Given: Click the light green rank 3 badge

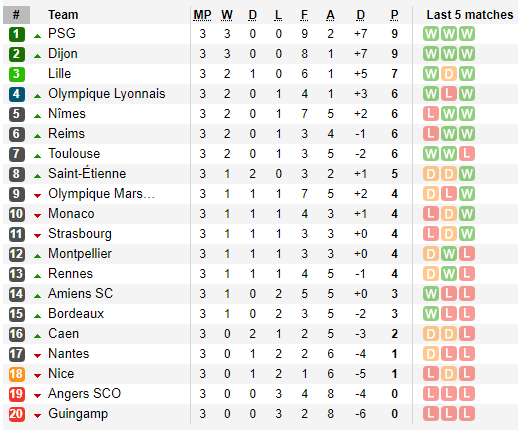Looking at the screenshot, I should (16, 74).
